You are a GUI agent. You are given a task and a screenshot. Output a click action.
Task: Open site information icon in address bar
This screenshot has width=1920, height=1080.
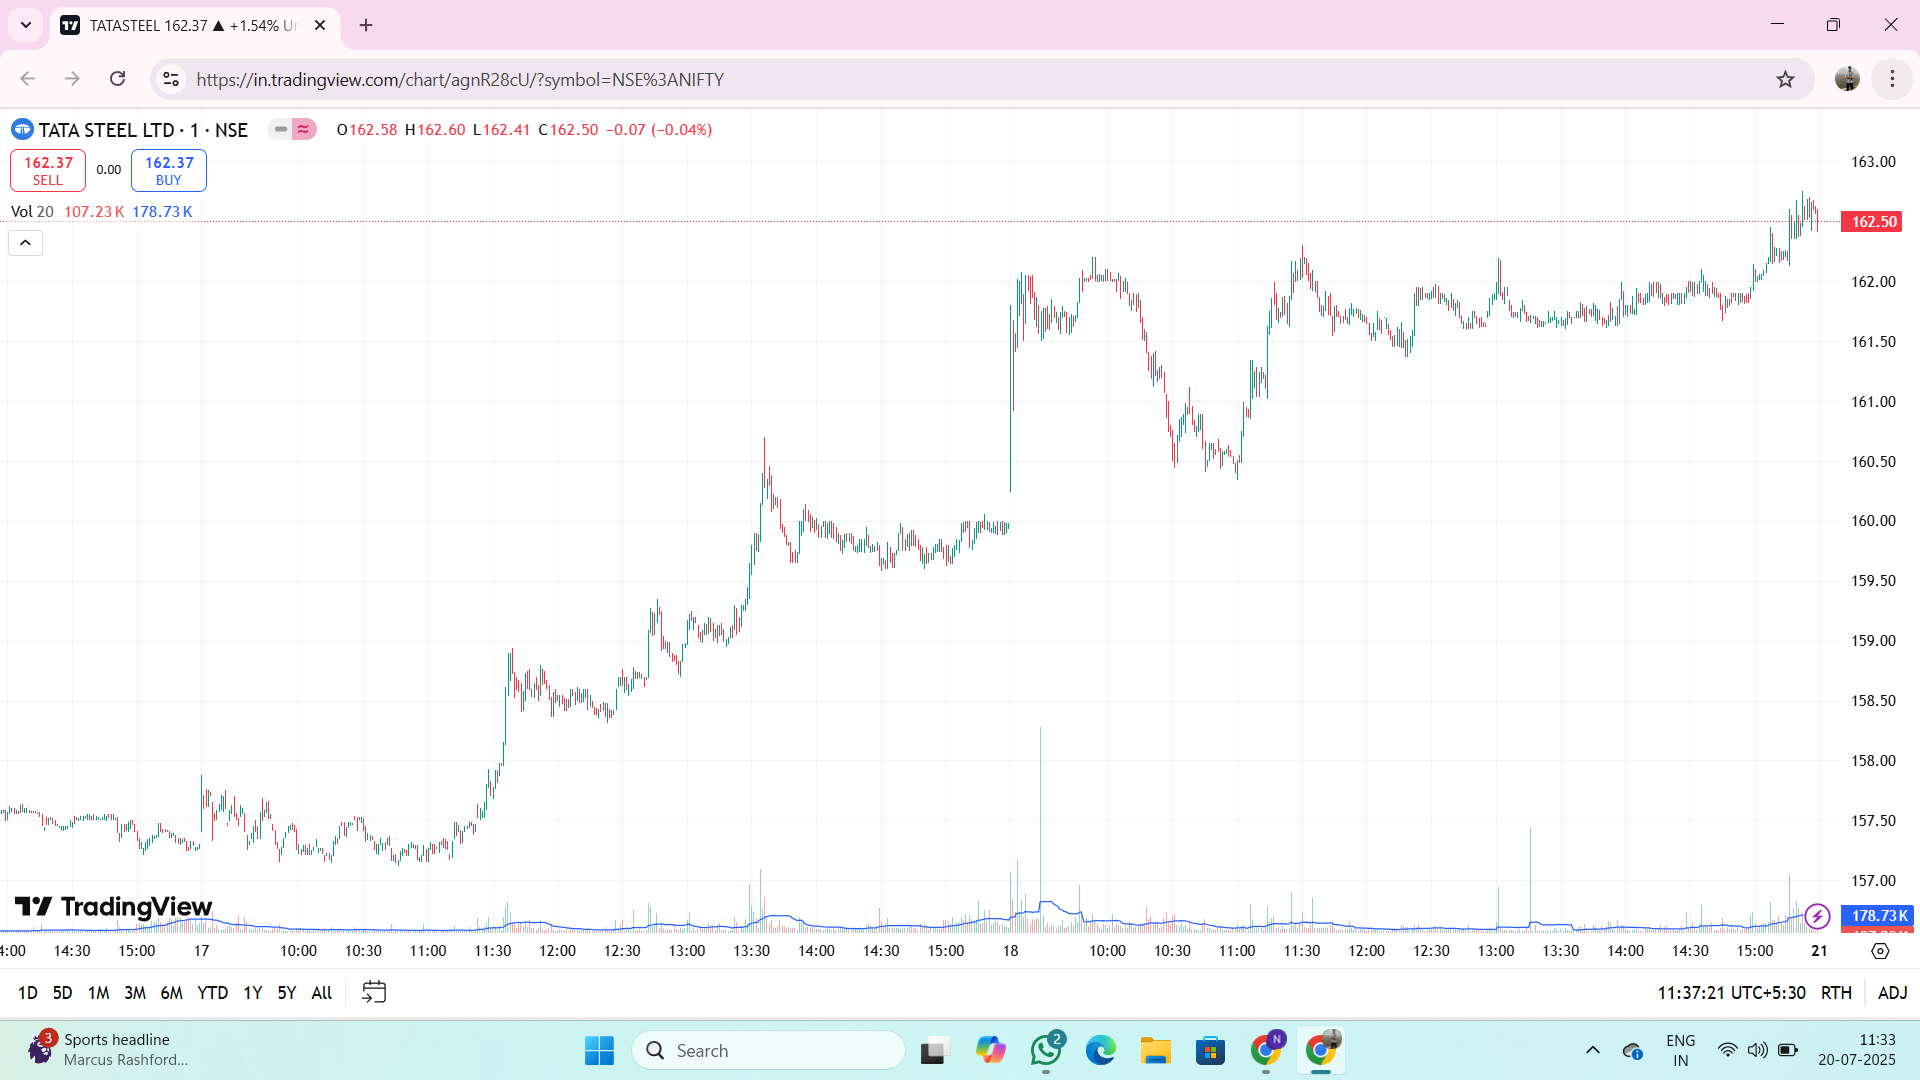[171, 79]
